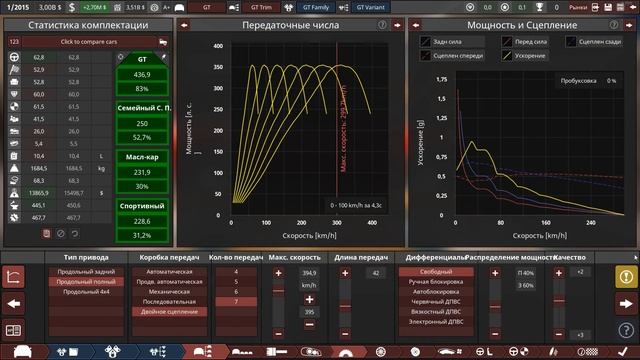This screenshot has width=640, height=360.
Task: Switch Мощность и Сцепление panel to previous graph
Action: 416,25
